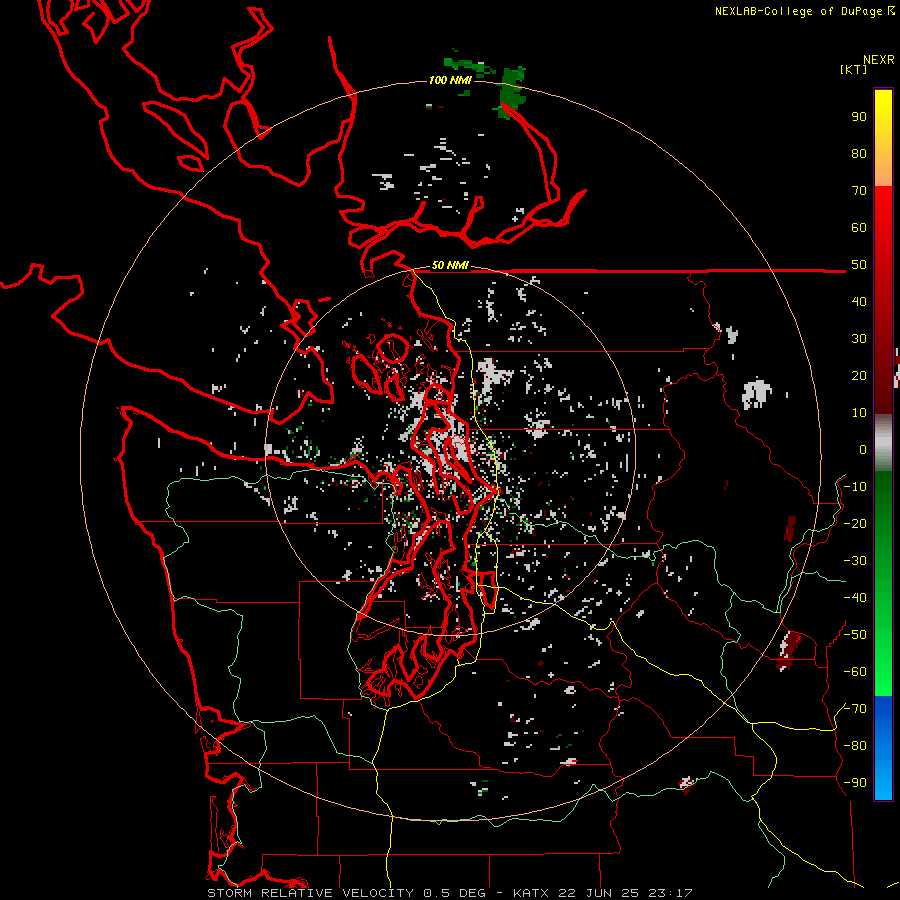This screenshot has width=900, height=900.
Task: Click the "30" value on velocity scale
Action: (x=859, y=339)
